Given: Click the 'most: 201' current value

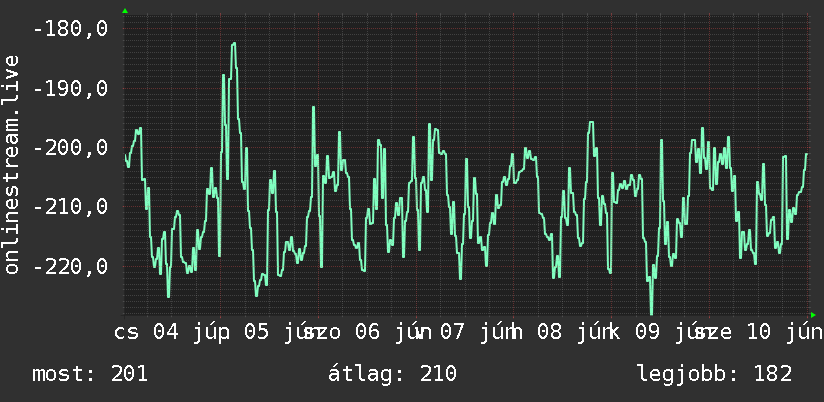Looking at the screenshot, I should coord(90,374).
